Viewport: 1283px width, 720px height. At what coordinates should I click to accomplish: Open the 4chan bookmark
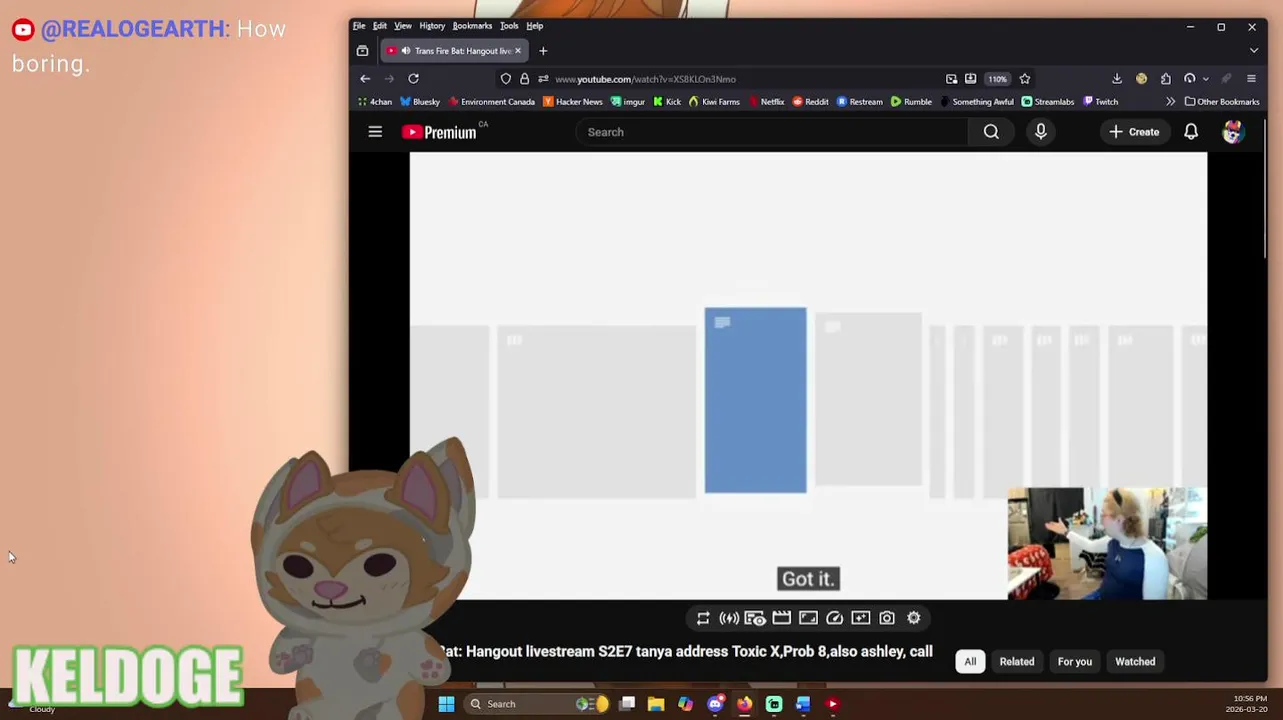click(x=375, y=102)
